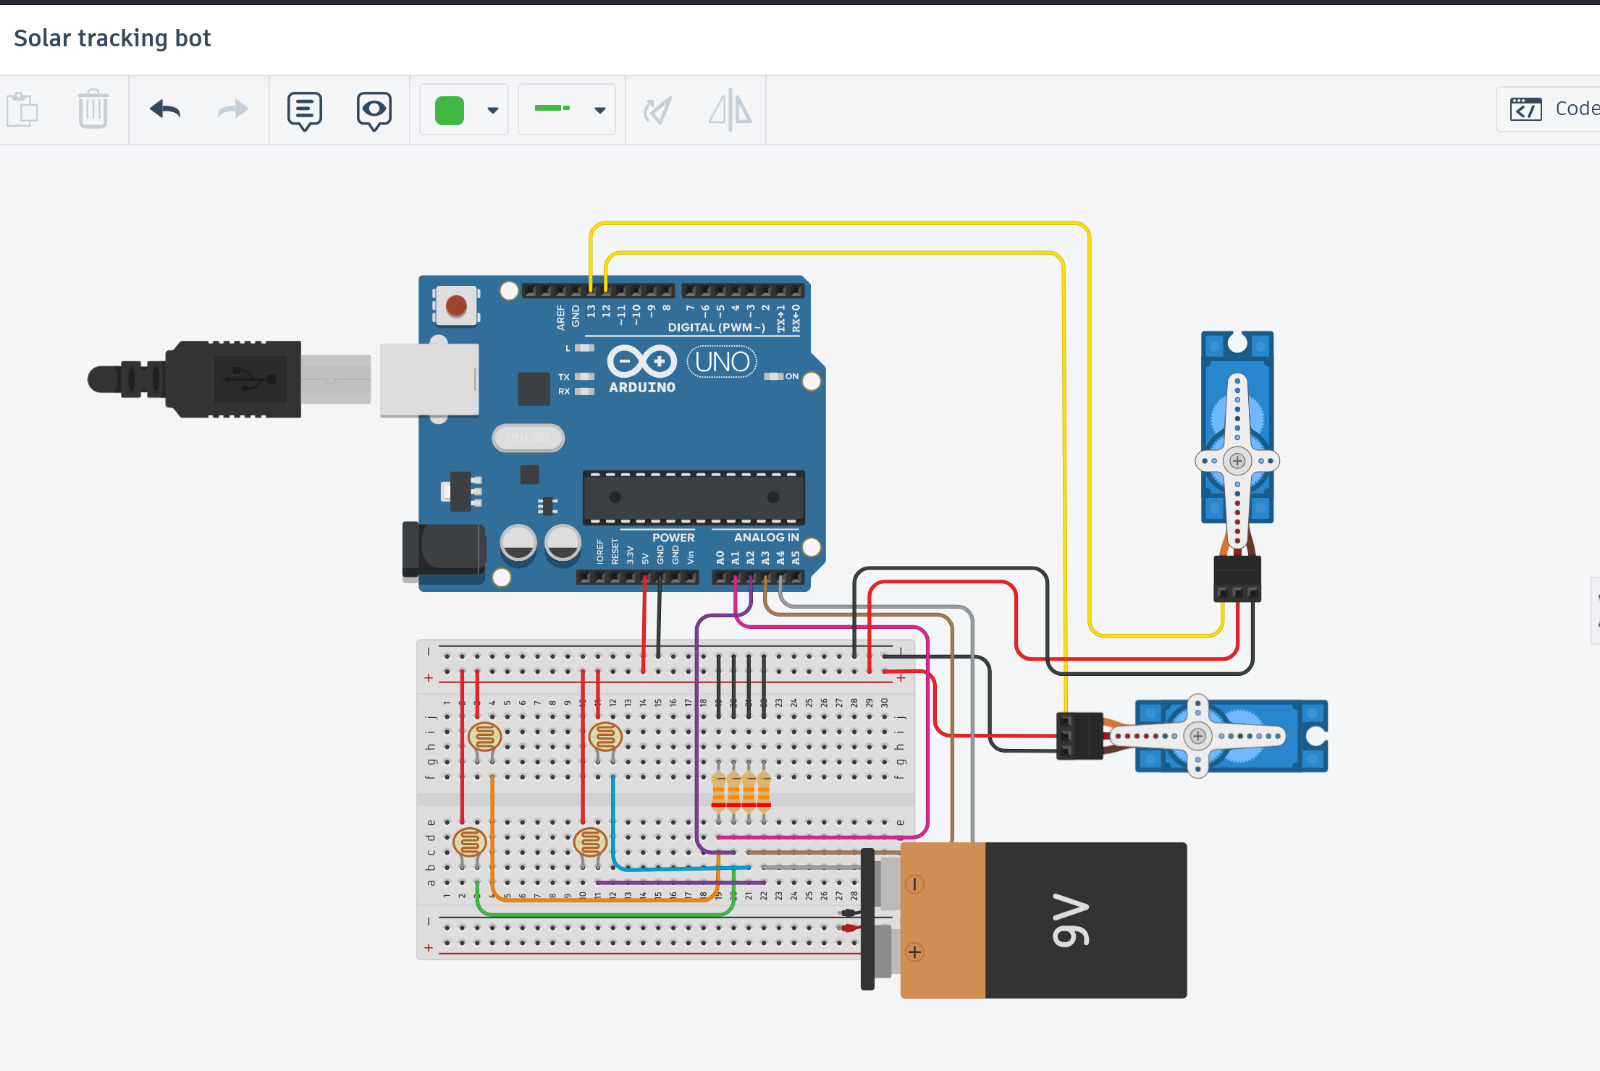Expand the collapsed right side panel handle
1600x1071 pixels.
pyautogui.click(x=1594, y=610)
